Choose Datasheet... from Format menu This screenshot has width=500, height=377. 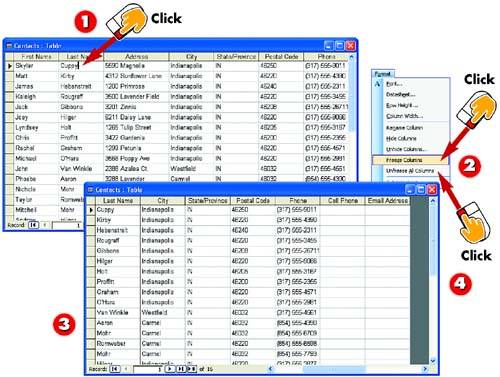point(401,95)
